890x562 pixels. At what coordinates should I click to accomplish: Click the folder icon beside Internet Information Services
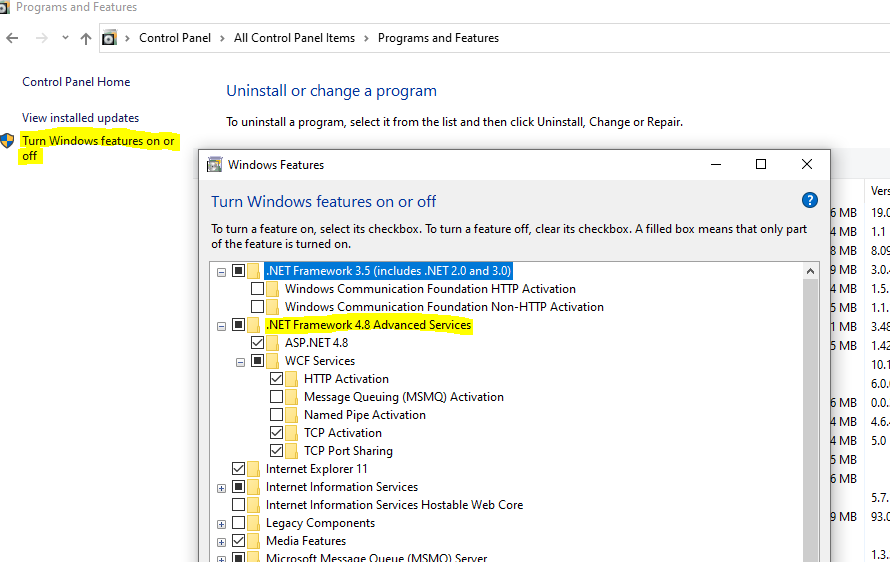pyautogui.click(x=254, y=486)
